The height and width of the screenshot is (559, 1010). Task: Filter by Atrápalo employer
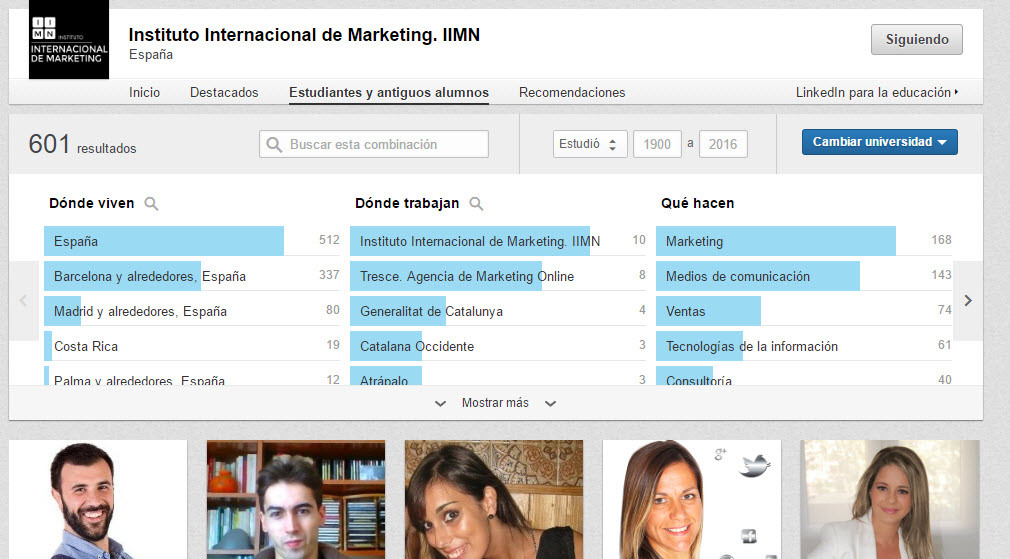pos(498,376)
